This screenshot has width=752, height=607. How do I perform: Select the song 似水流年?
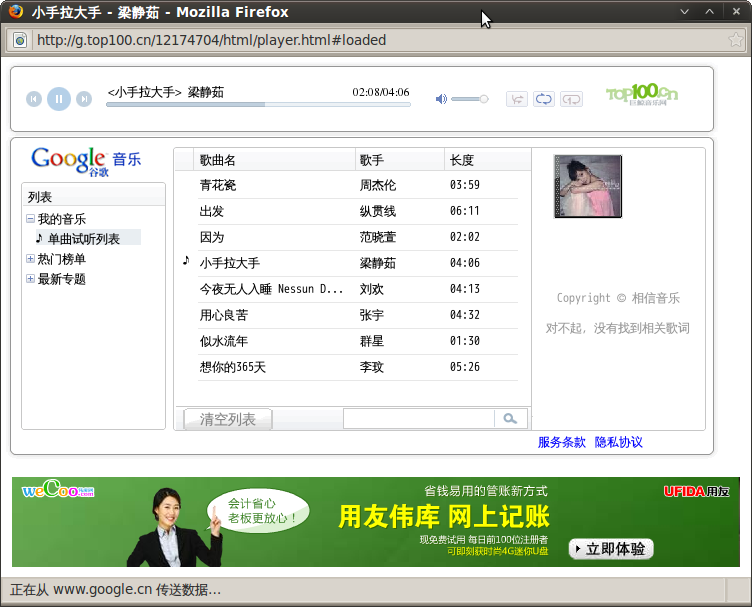pyautogui.click(x=223, y=341)
